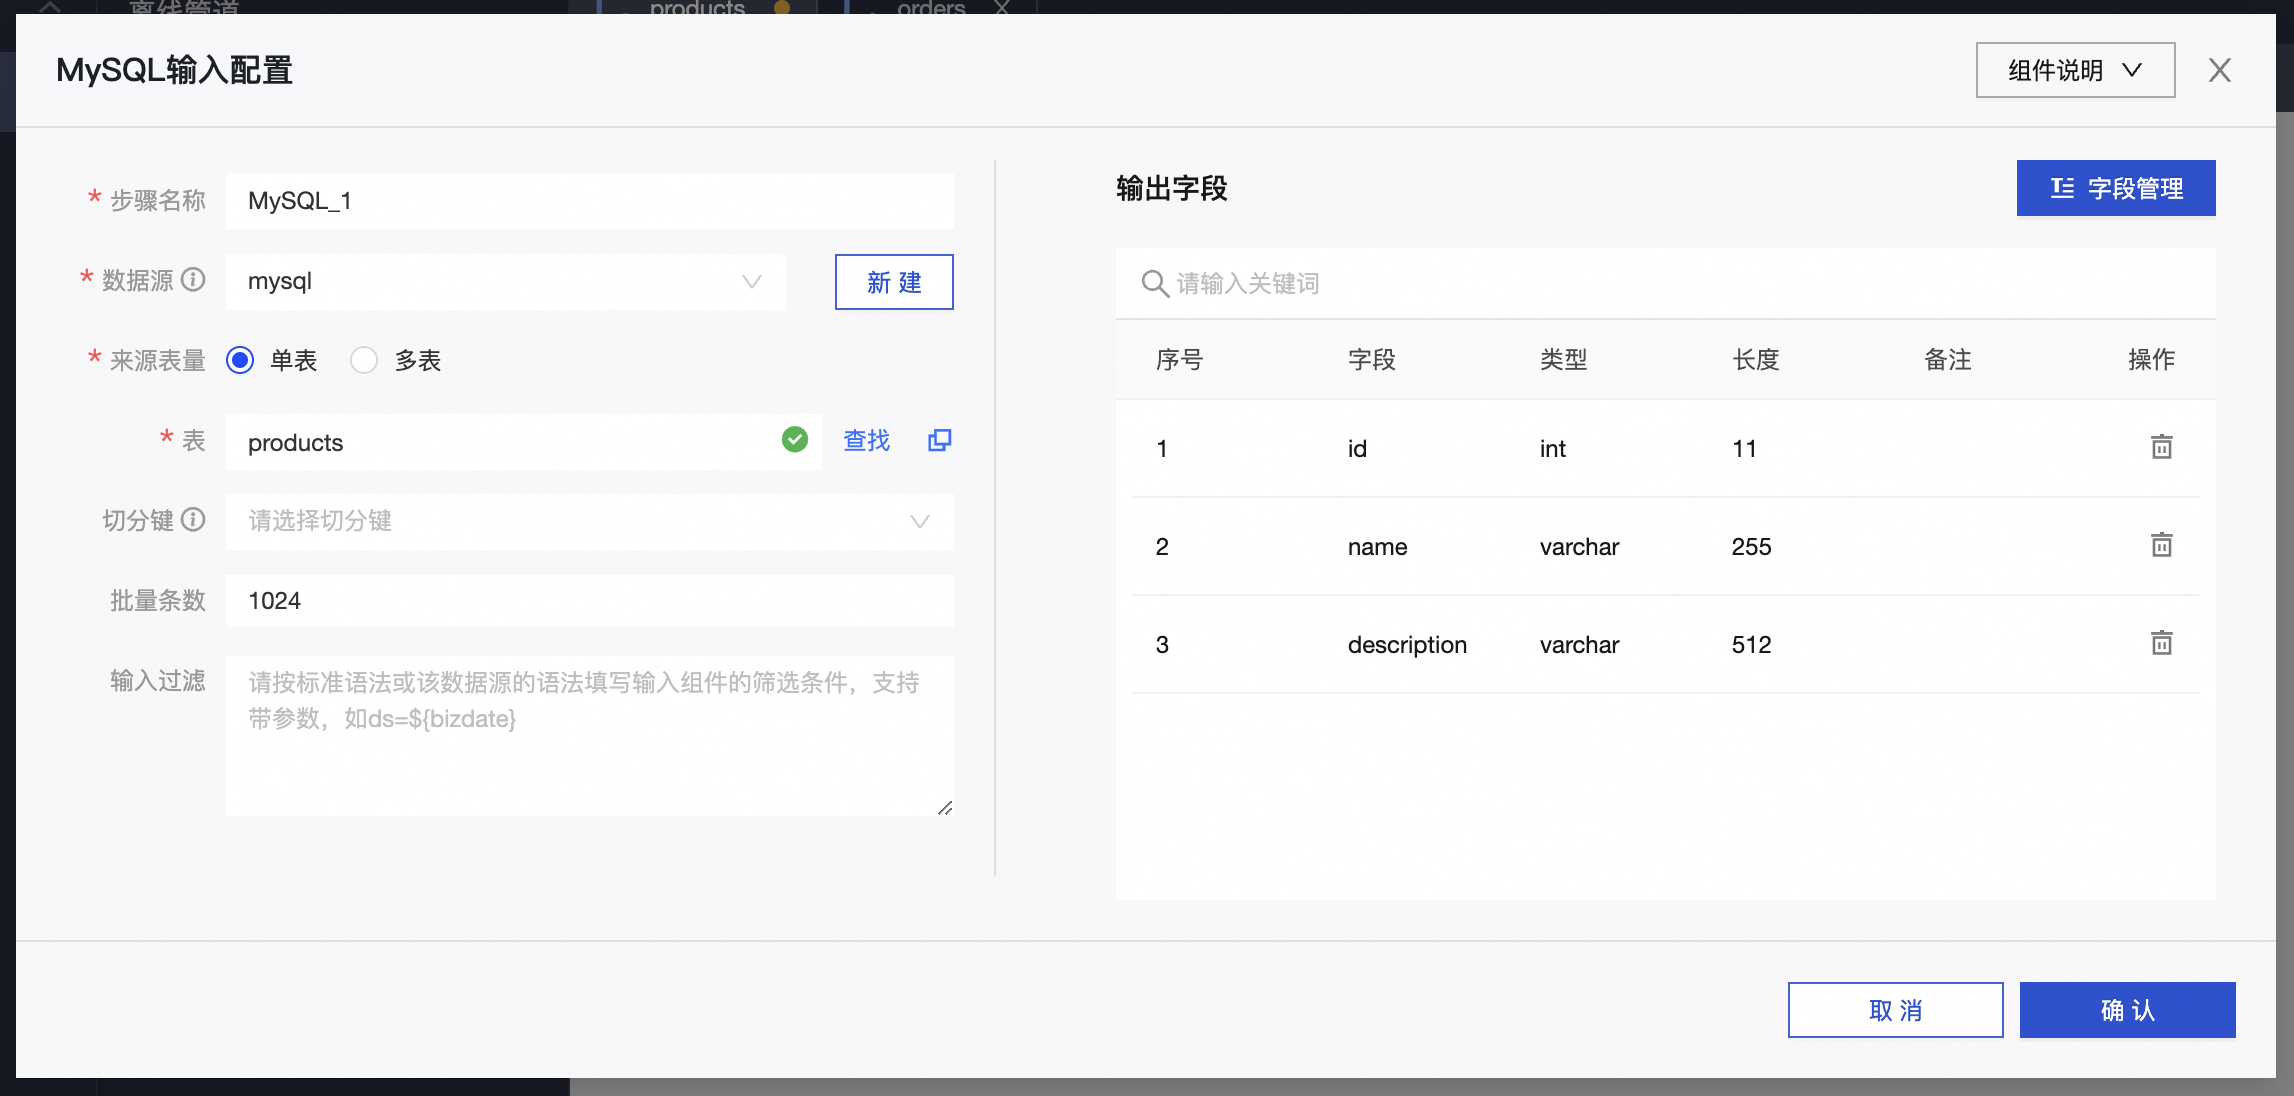Click the keyword search field 请输入关键词
The image size is (2294, 1096).
tap(1665, 284)
